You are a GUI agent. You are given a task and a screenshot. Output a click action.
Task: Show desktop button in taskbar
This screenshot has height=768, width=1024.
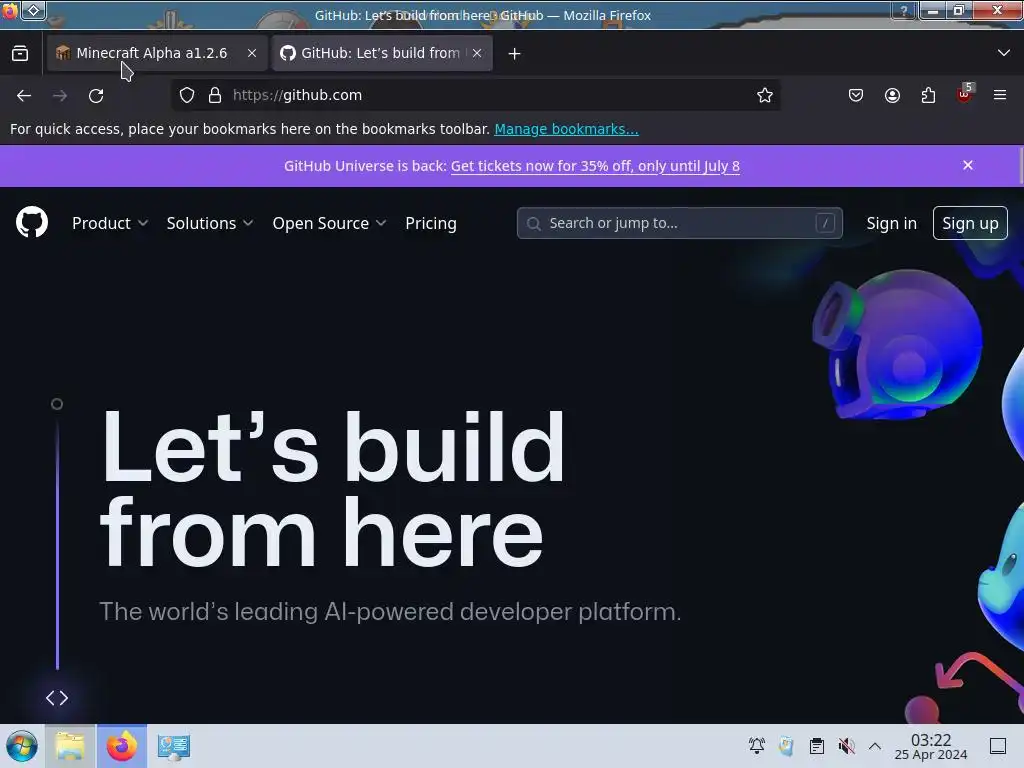click(x=998, y=746)
